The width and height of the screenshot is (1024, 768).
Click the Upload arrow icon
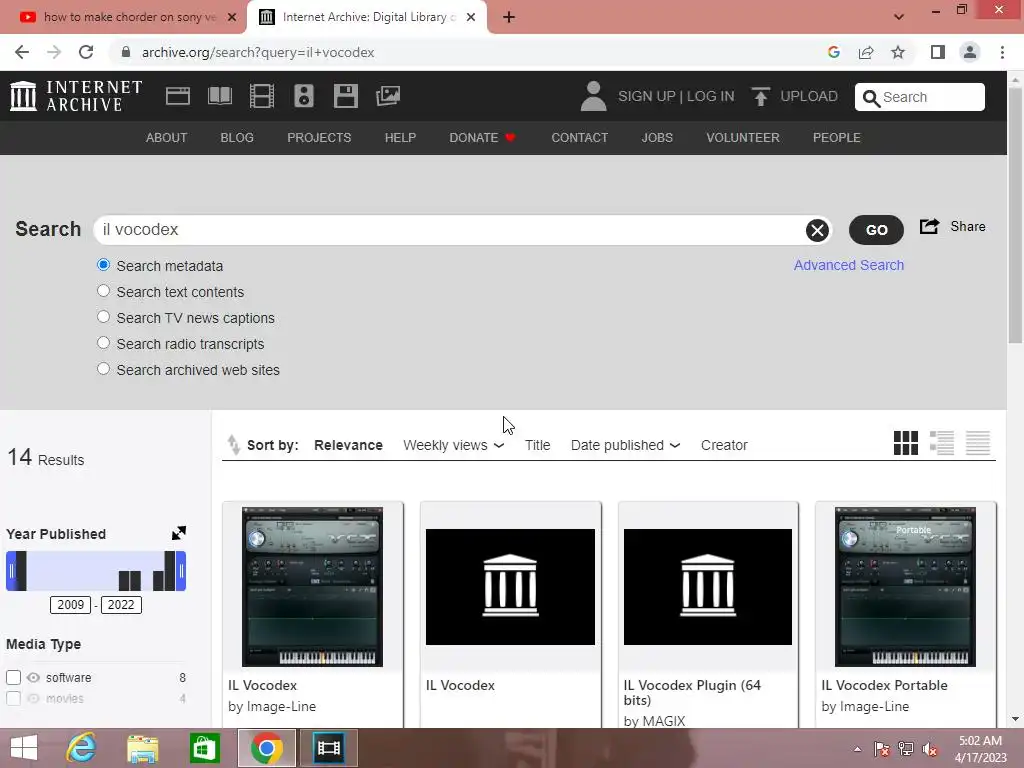point(760,97)
